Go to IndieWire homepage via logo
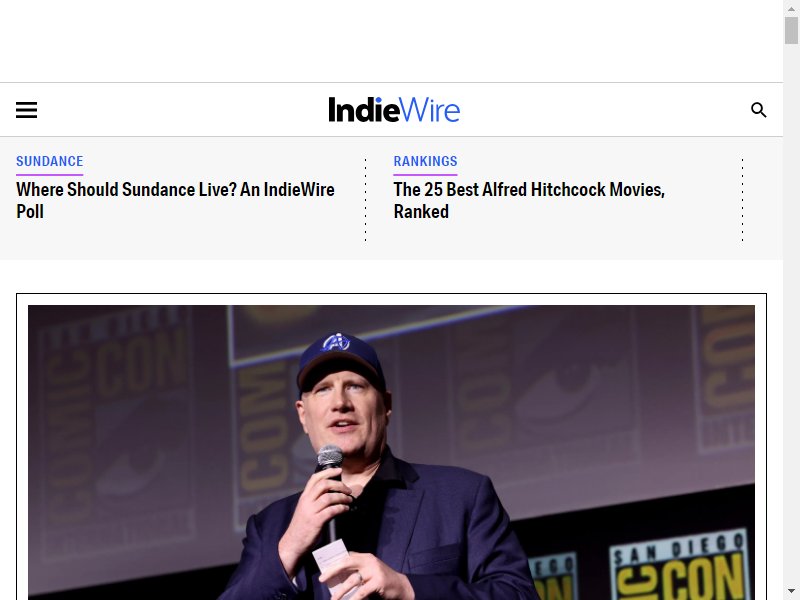800x600 pixels. point(394,110)
